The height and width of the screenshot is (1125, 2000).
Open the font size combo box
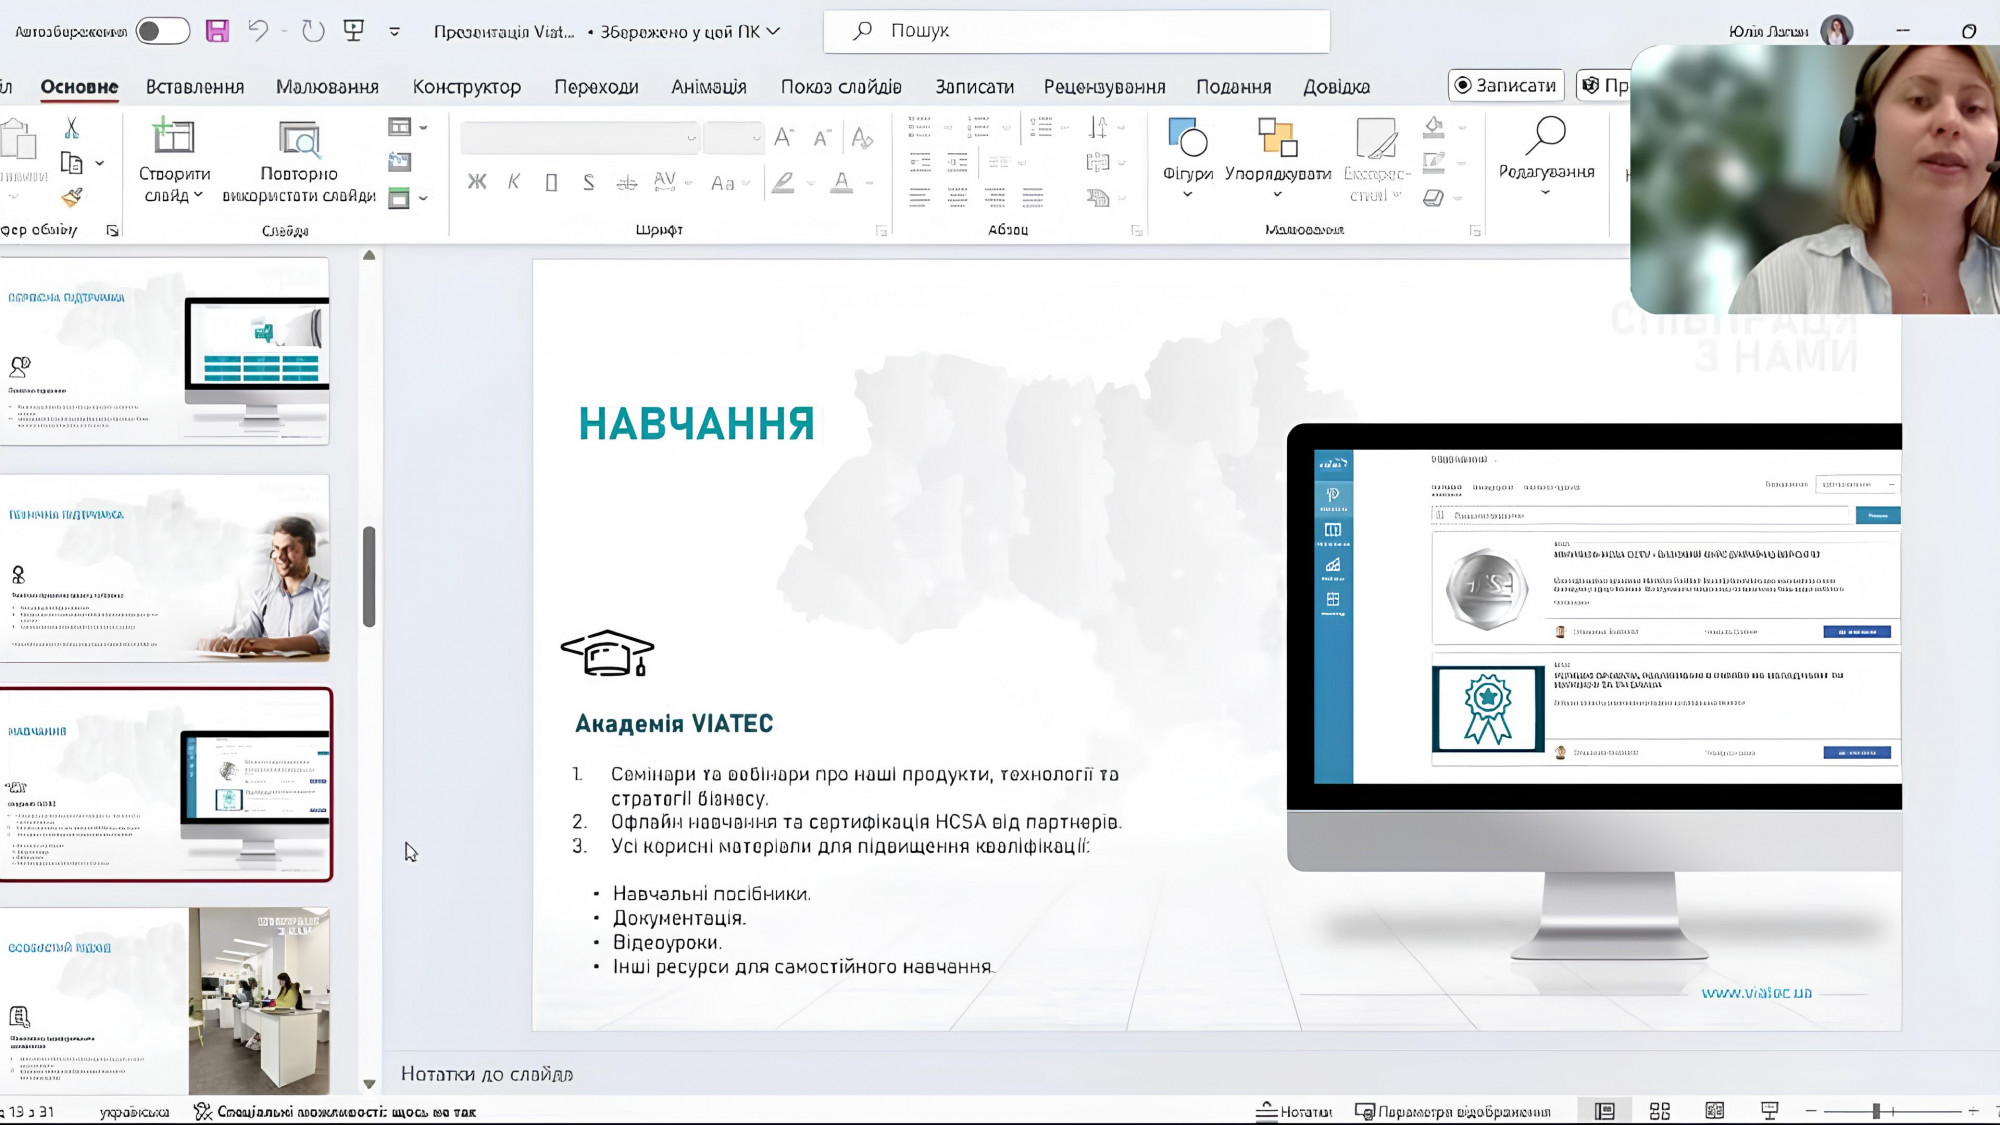(x=733, y=138)
